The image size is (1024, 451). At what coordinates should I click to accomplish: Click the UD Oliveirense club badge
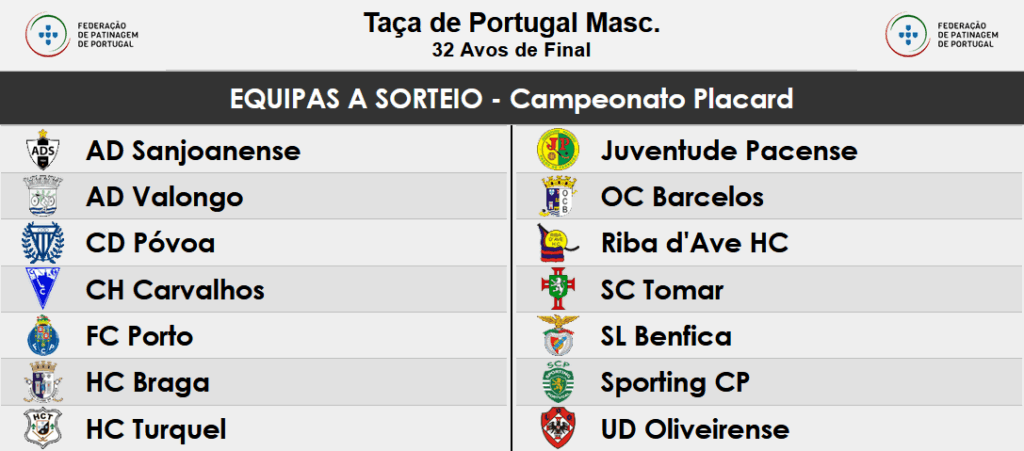(558, 429)
